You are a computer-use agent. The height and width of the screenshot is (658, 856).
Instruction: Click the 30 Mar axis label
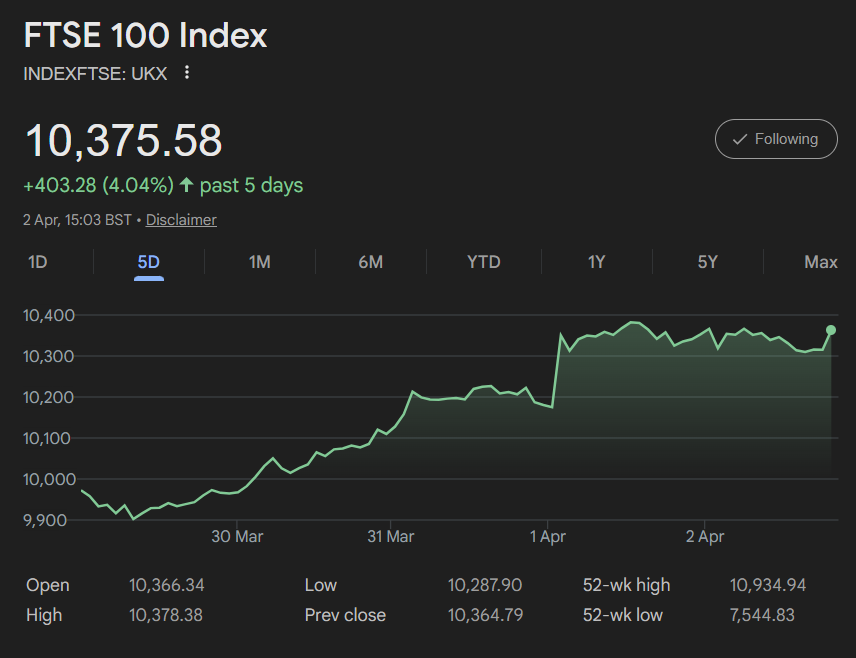[x=237, y=537]
